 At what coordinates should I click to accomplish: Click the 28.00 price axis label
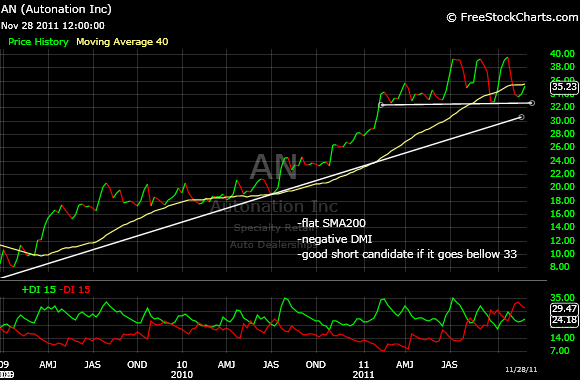click(562, 134)
